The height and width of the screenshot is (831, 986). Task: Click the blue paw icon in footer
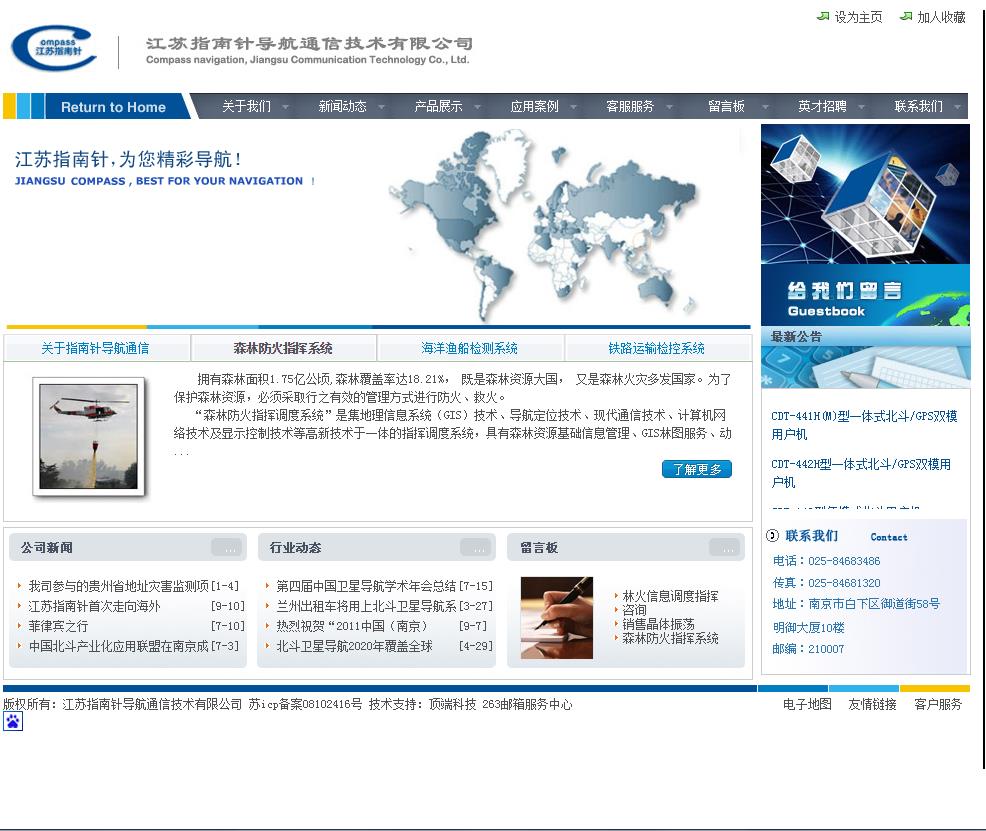click(x=13, y=721)
